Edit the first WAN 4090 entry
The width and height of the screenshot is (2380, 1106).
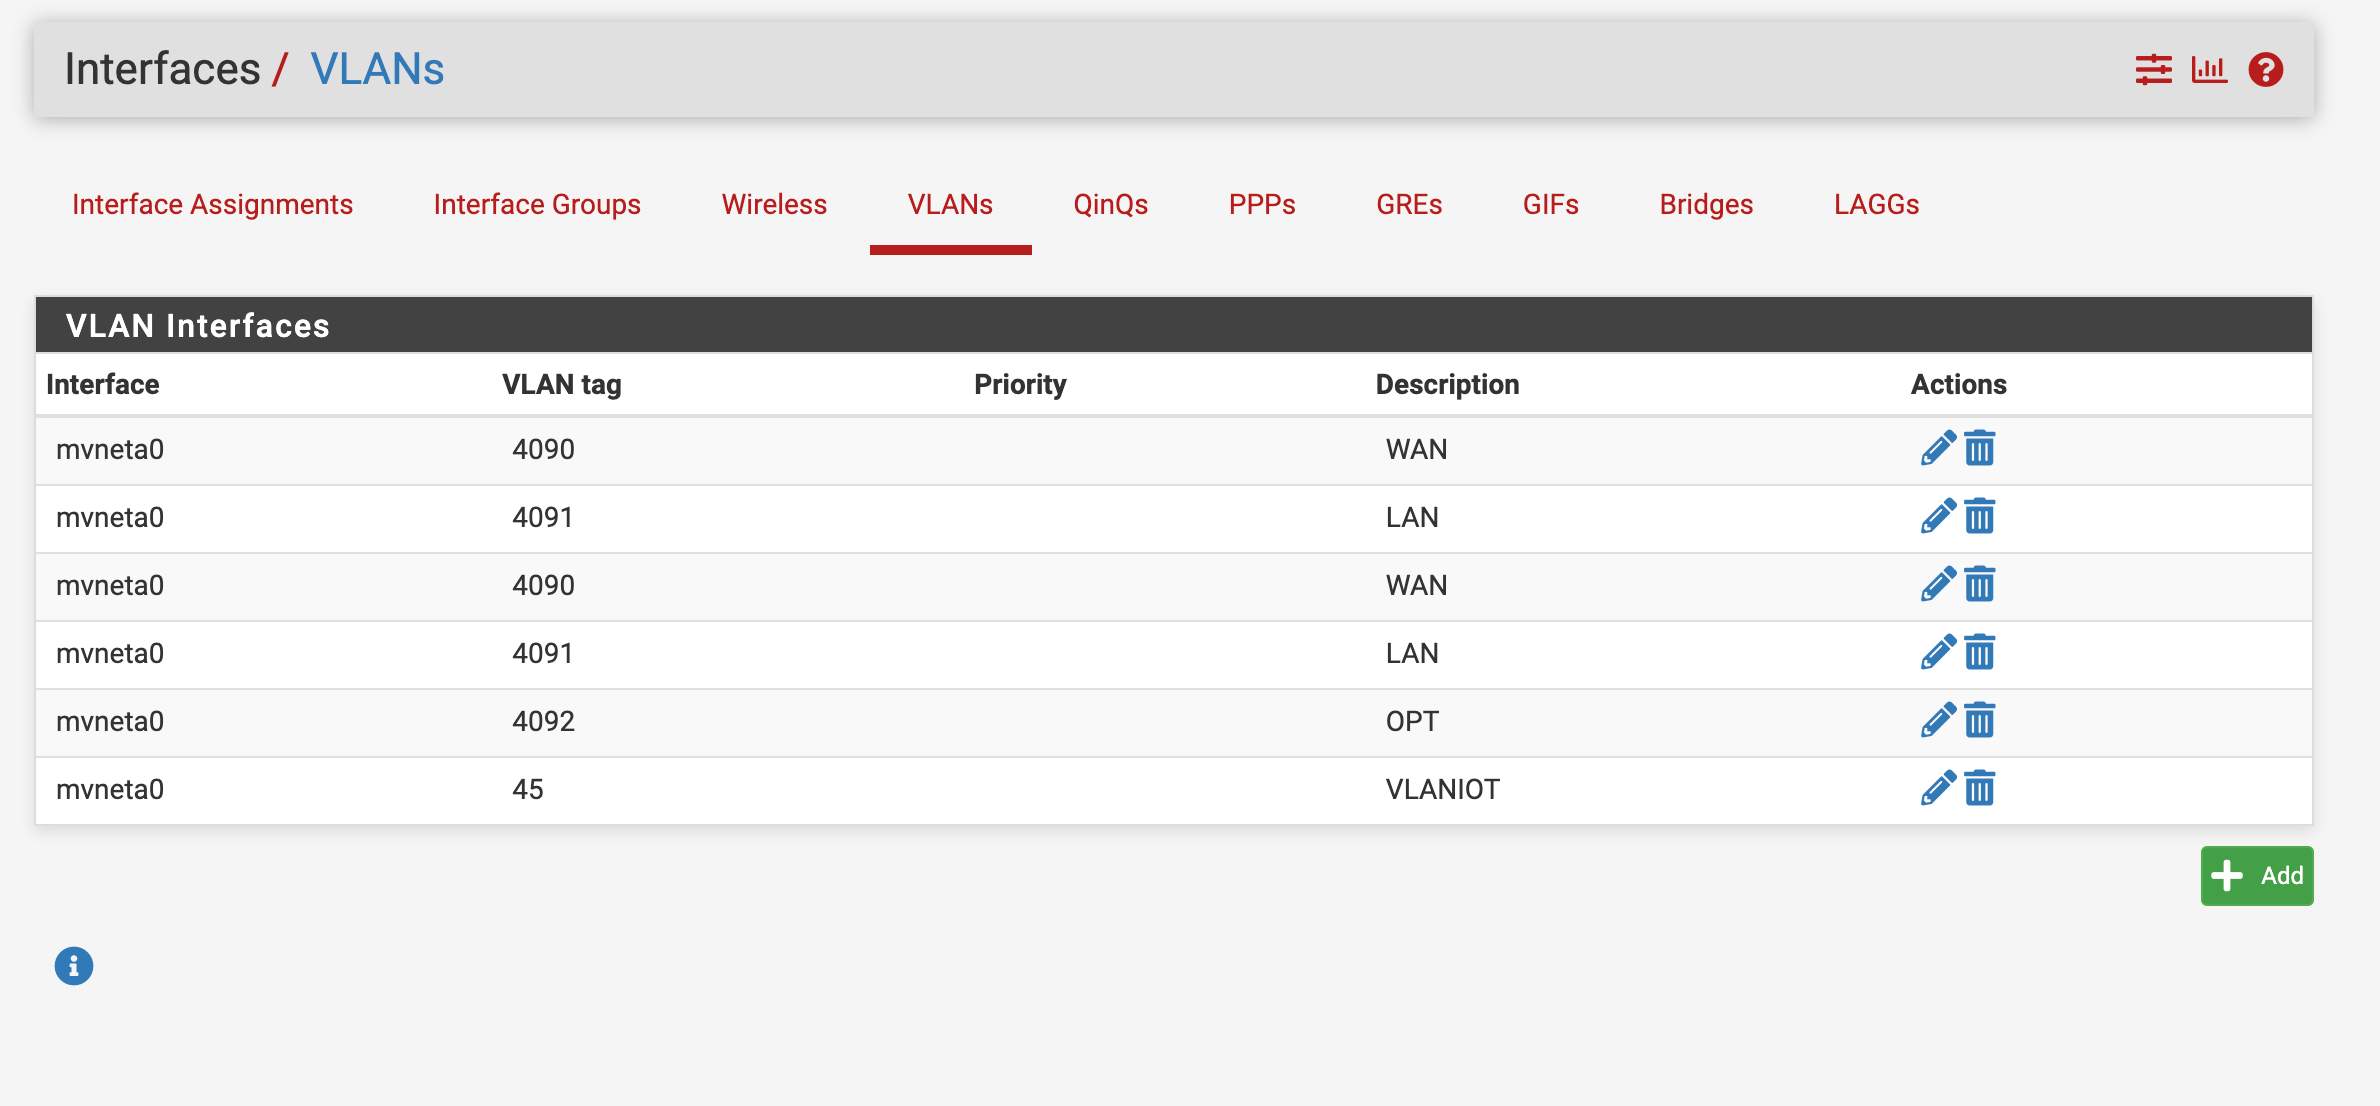point(1937,449)
